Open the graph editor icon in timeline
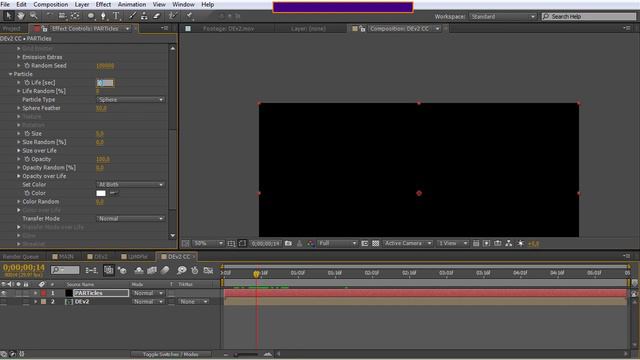 point(208,270)
